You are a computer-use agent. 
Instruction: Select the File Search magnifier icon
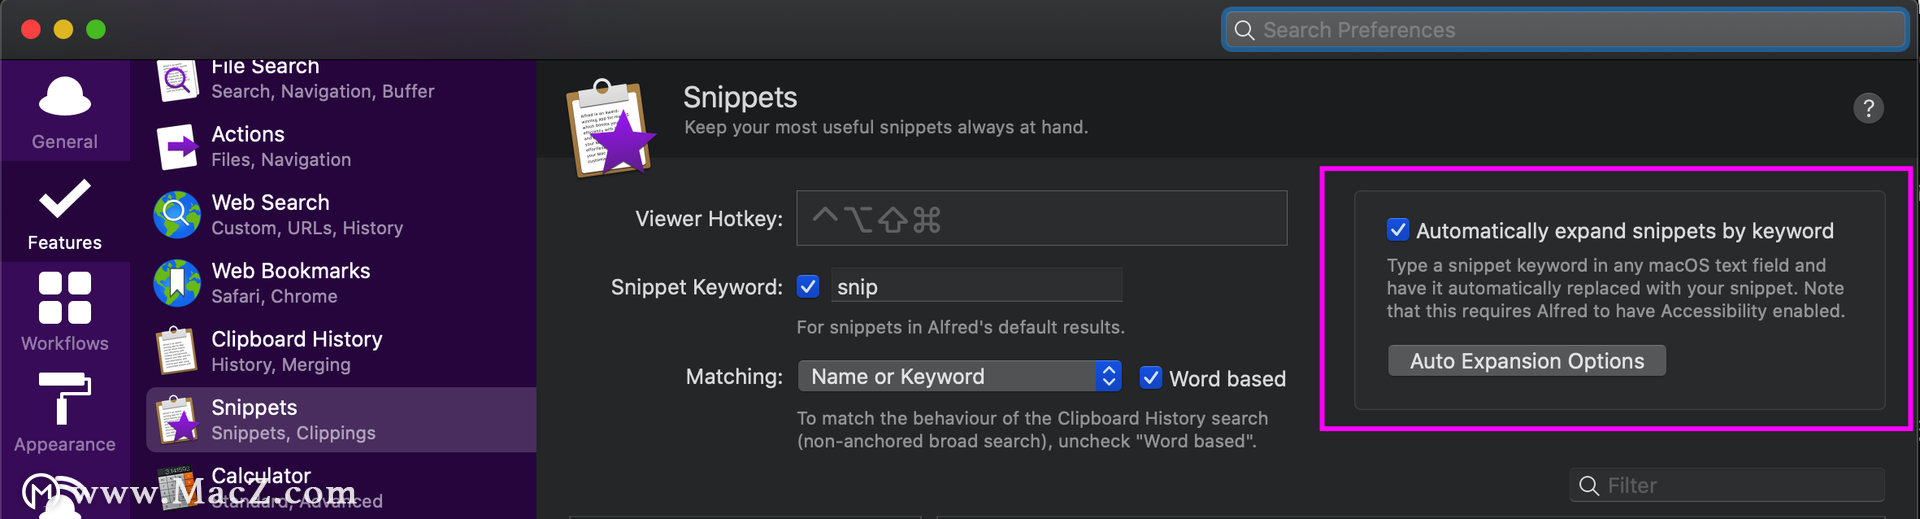coord(177,80)
